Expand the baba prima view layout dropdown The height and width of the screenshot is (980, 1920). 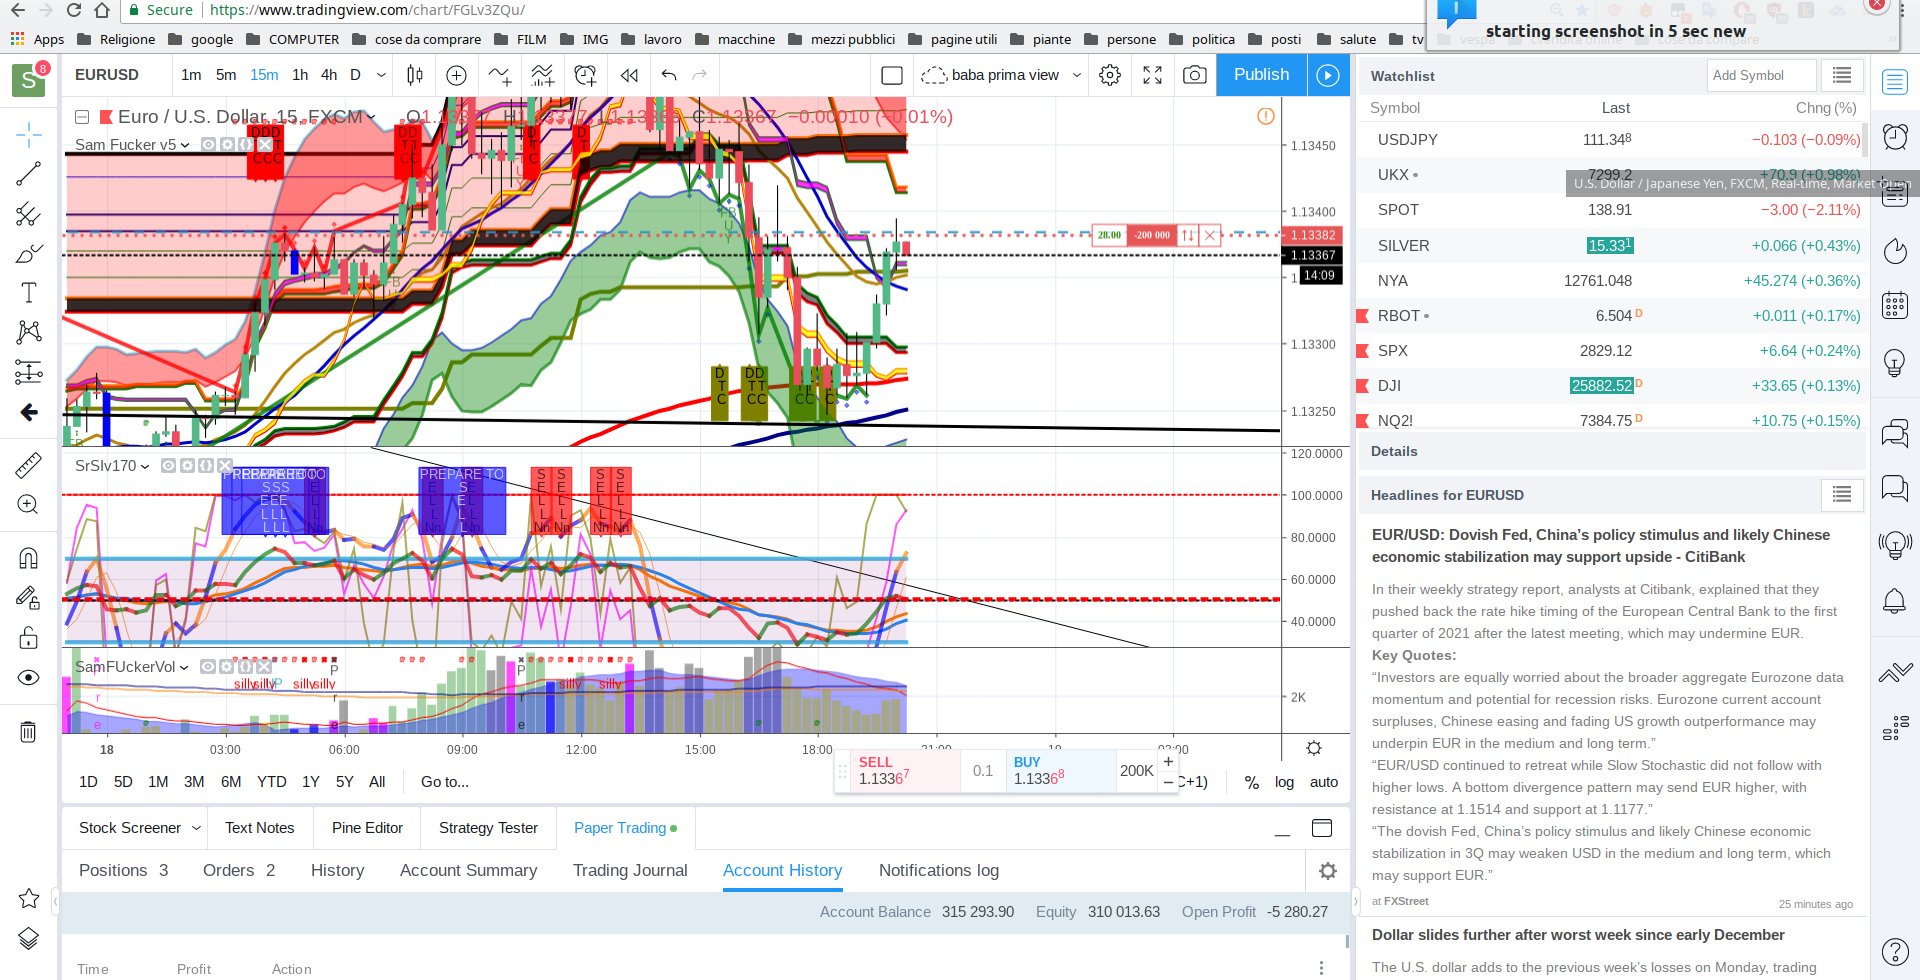click(1077, 75)
